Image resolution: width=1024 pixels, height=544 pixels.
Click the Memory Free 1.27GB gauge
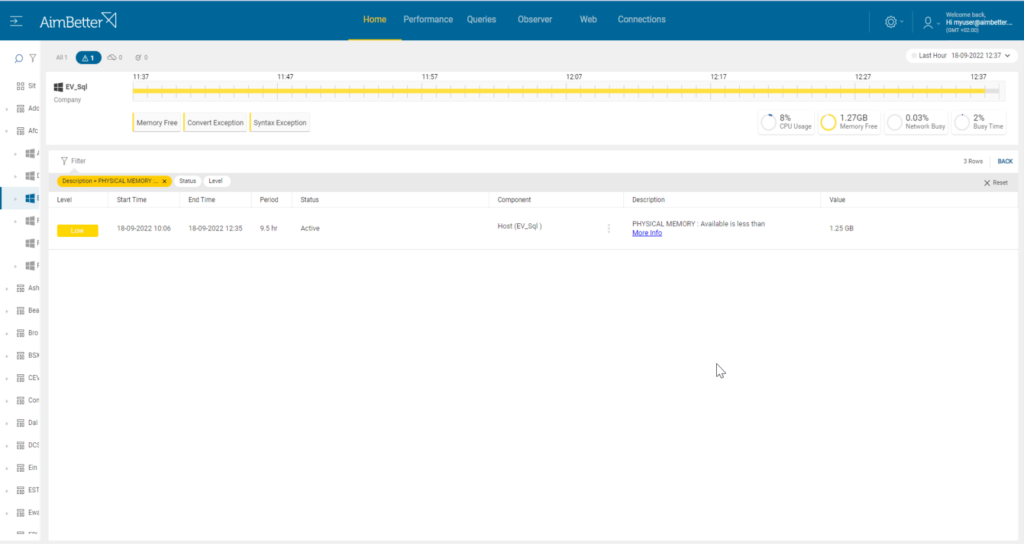[849, 122]
